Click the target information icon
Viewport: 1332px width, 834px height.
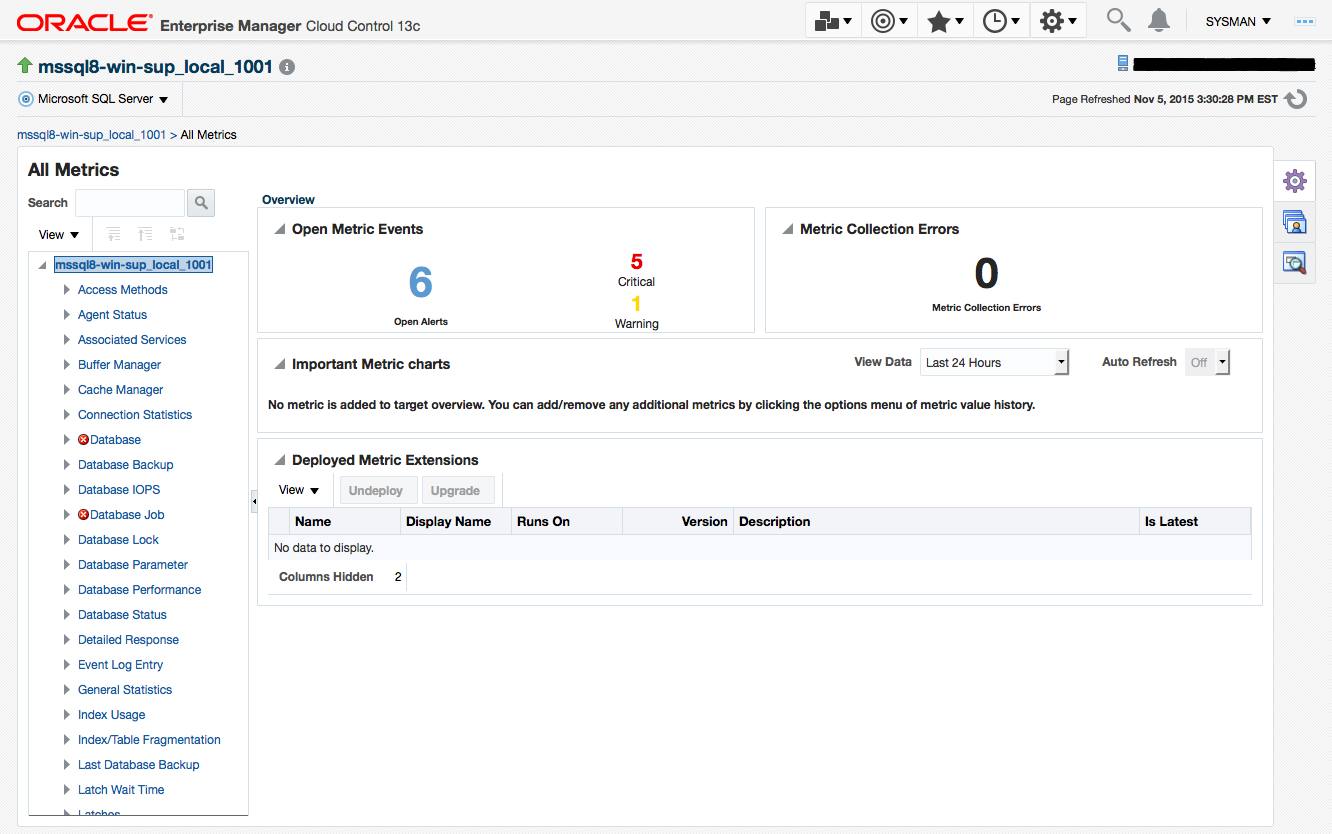coord(287,67)
